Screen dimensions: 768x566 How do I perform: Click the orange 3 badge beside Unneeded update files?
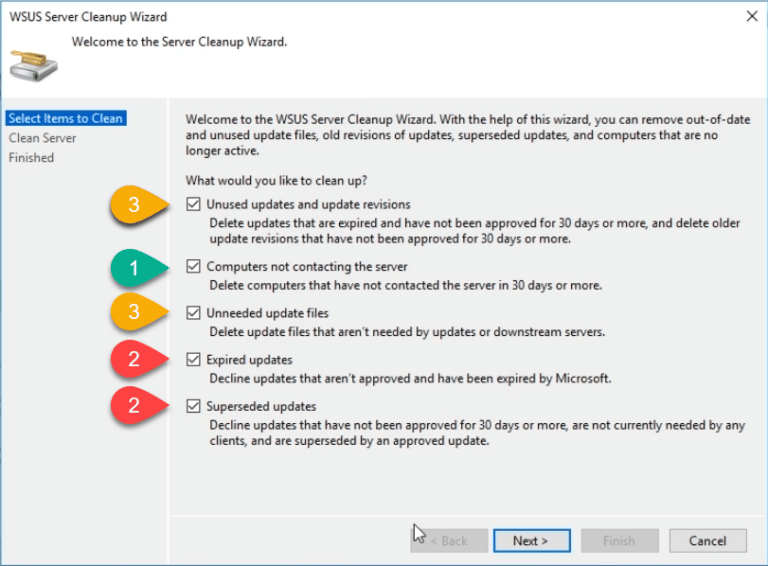134,313
